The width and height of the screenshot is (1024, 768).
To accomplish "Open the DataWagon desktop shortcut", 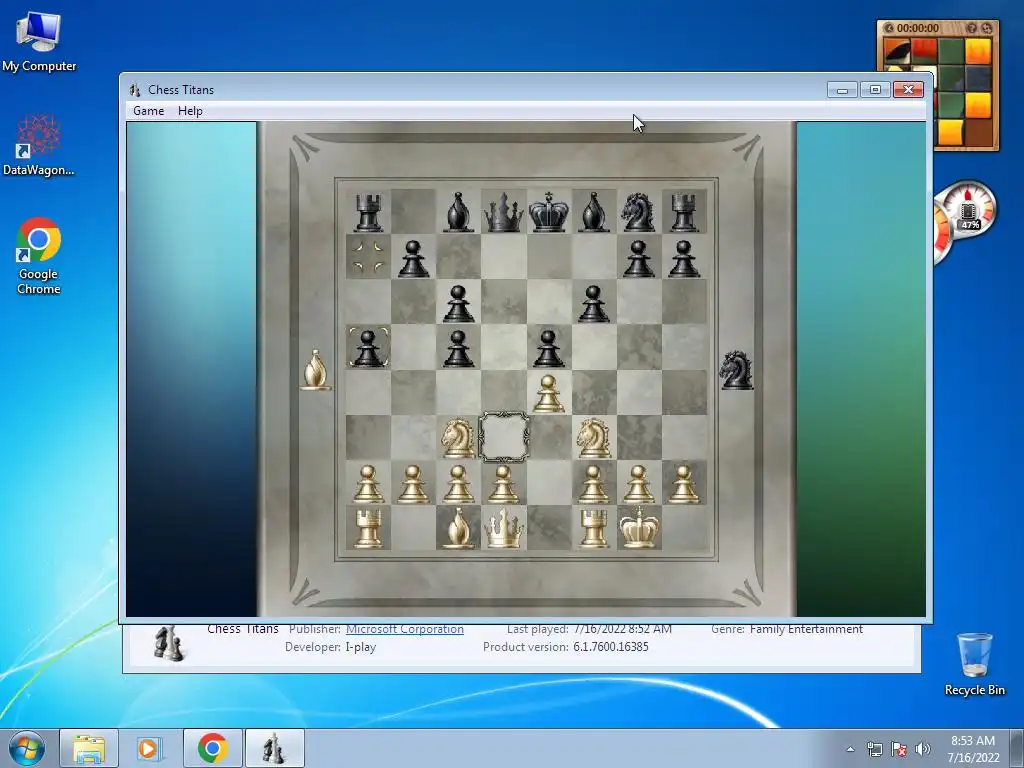I will (39, 145).
